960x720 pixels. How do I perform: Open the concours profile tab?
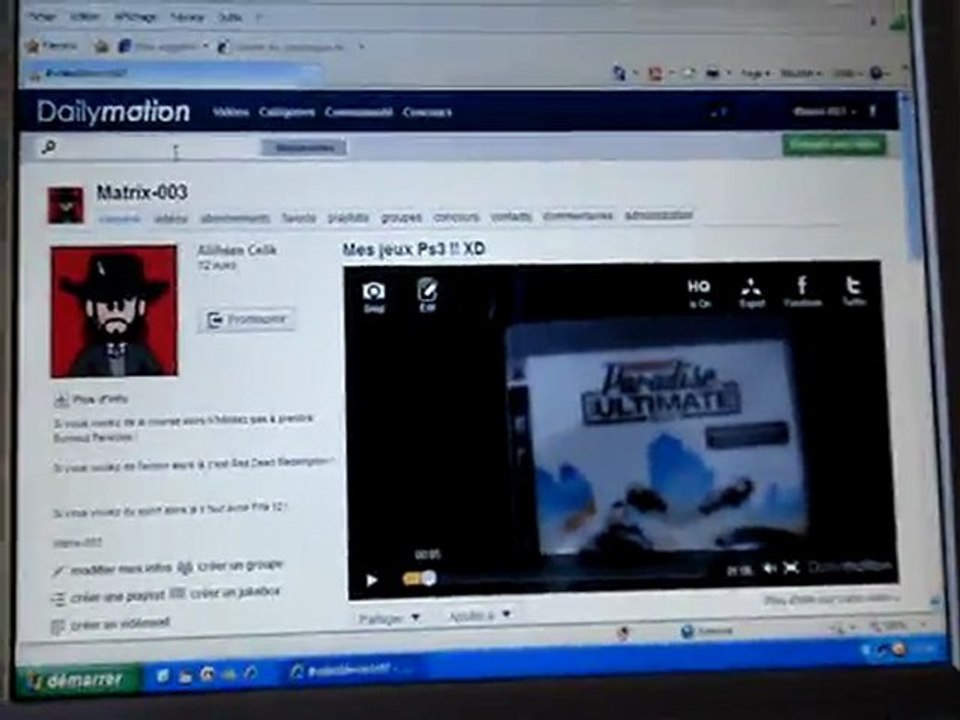click(x=456, y=217)
